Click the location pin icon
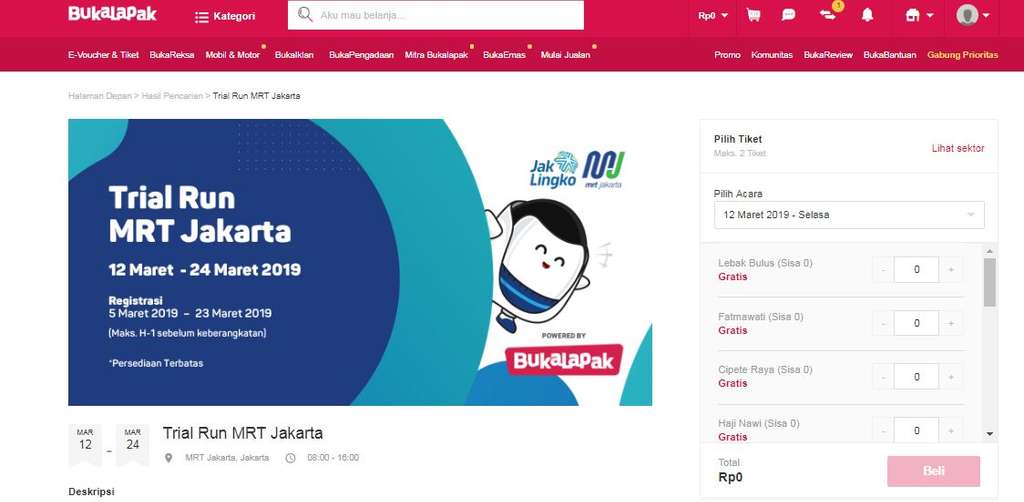This screenshot has height=502, width=1024. point(168,458)
